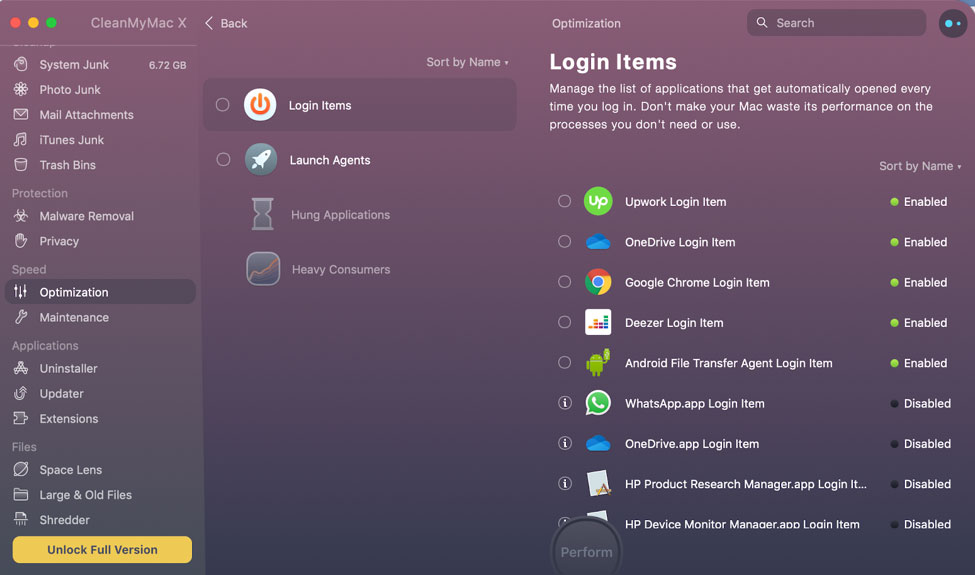Image resolution: width=975 pixels, height=575 pixels.
Task: Open Sort by Name dropdown above categories
Action: [x=467, y=62]
